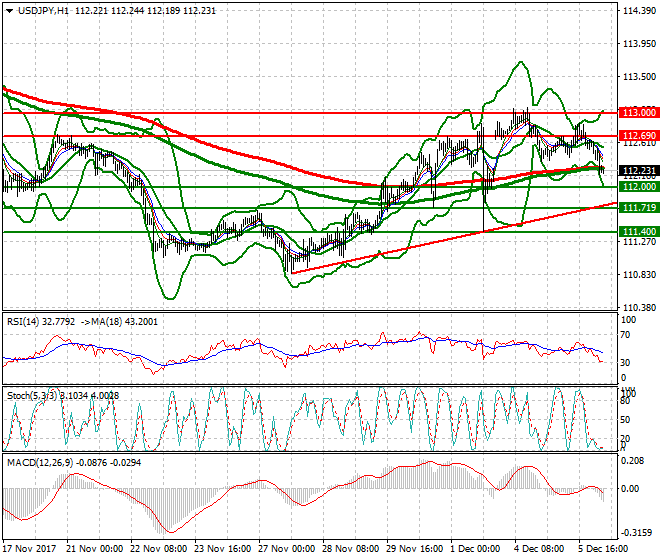660x560 pixels.
Task: Click the Stochastic scale value 50
Action: (x=625, y=420)
